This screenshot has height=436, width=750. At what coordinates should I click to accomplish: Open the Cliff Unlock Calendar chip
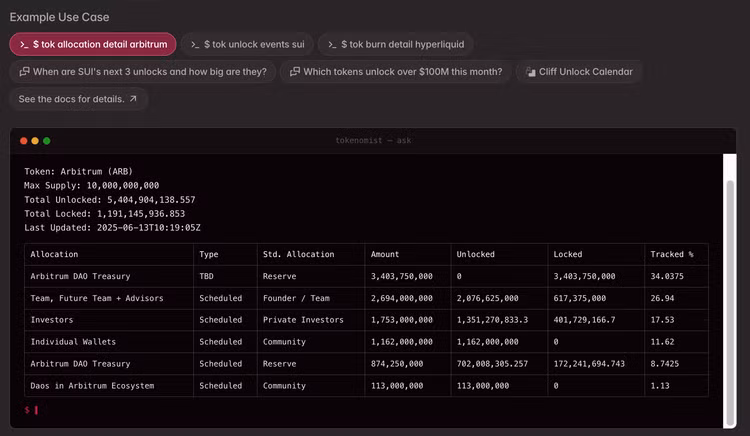click(579, 72)
